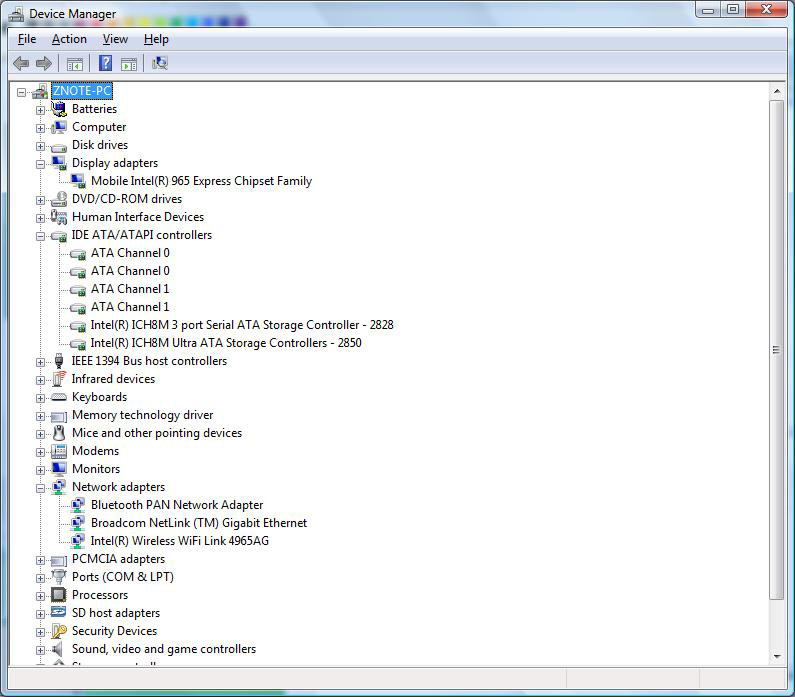
Task: Collapse the Network adapters node
Action: point(40,488)
